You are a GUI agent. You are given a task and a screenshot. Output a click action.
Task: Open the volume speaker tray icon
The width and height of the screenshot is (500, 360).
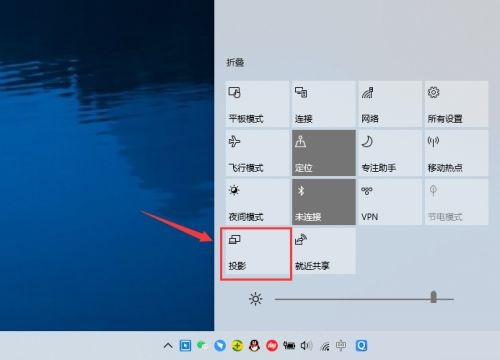coord(306,346)
